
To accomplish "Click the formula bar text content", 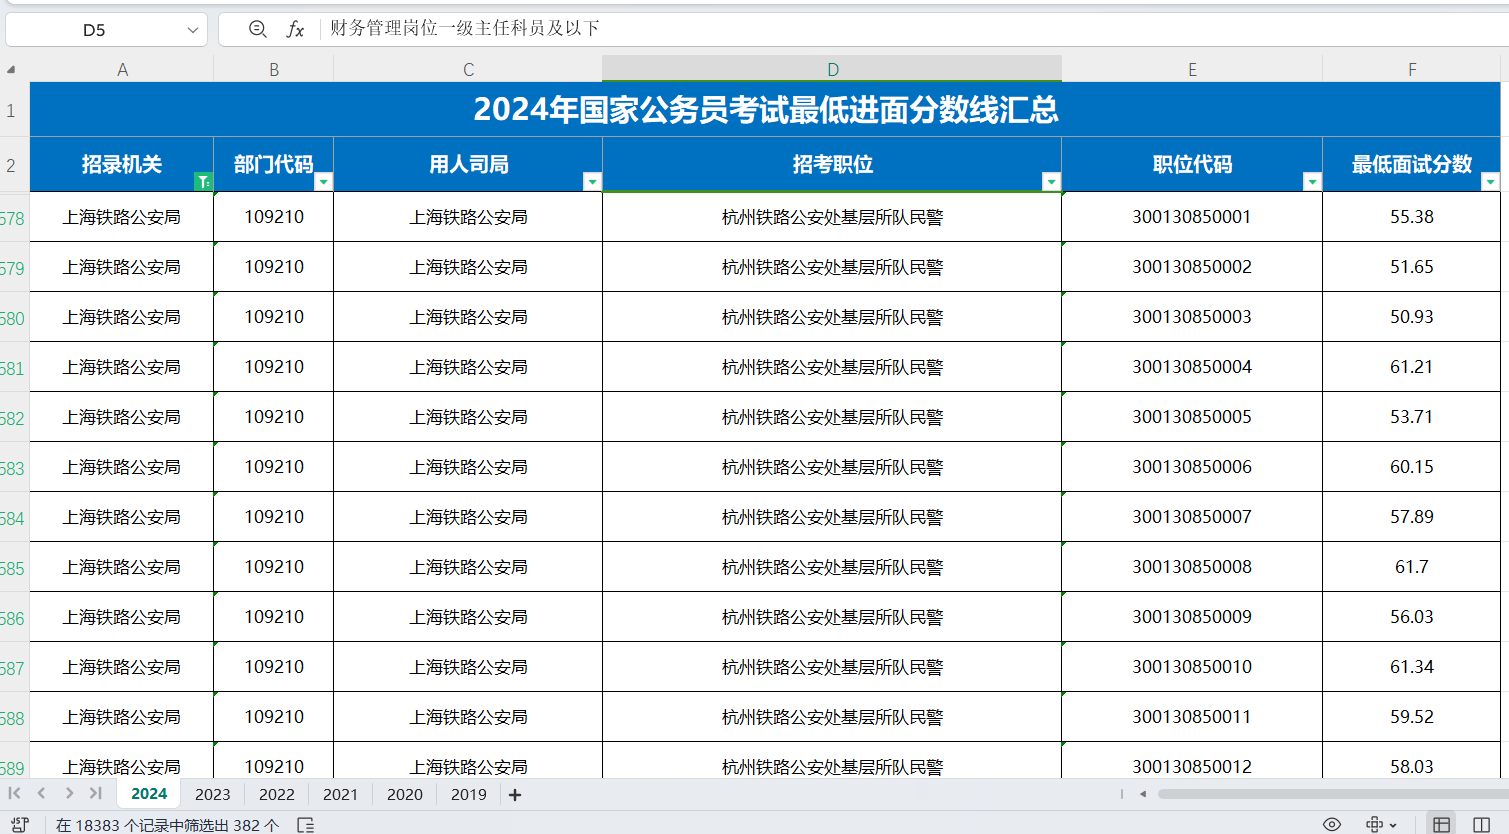I will click(464, 28).
